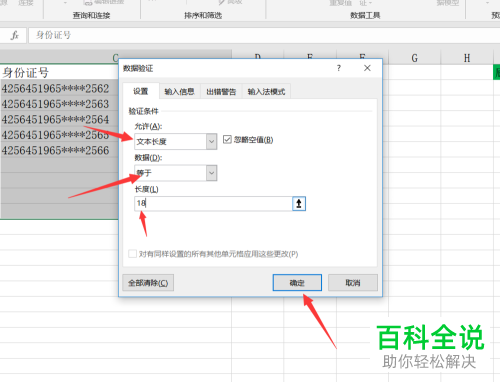Click cell 4256451965****2564
The width and height of the screenshot is (500, 382).
[59, 119]
